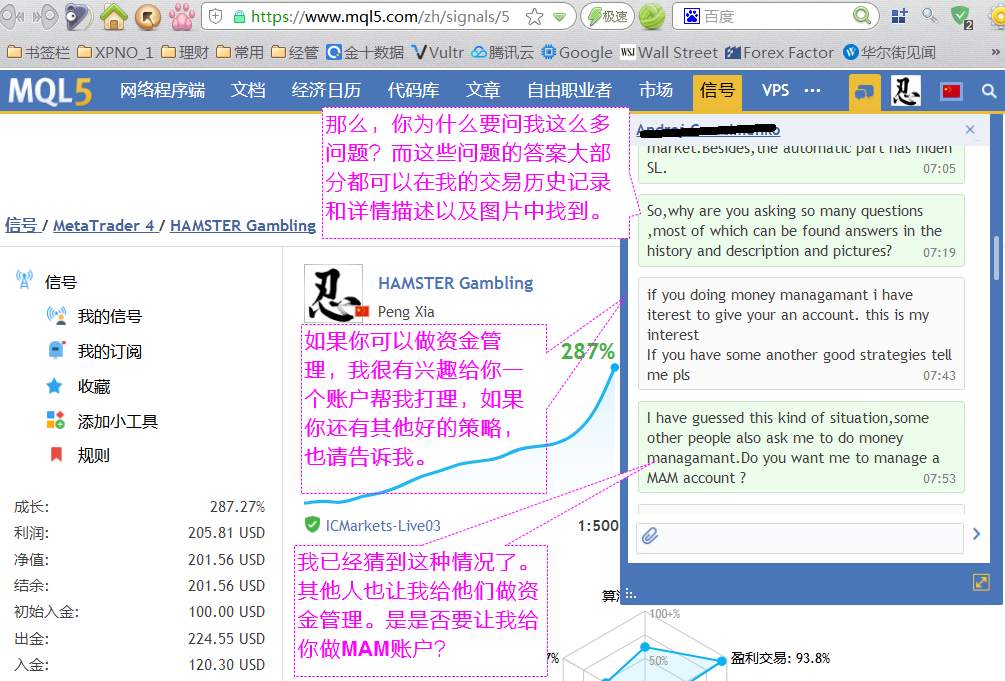Open the browser home page icon
The width and height of the screenshot is (1005, 681).
(113, 17)
